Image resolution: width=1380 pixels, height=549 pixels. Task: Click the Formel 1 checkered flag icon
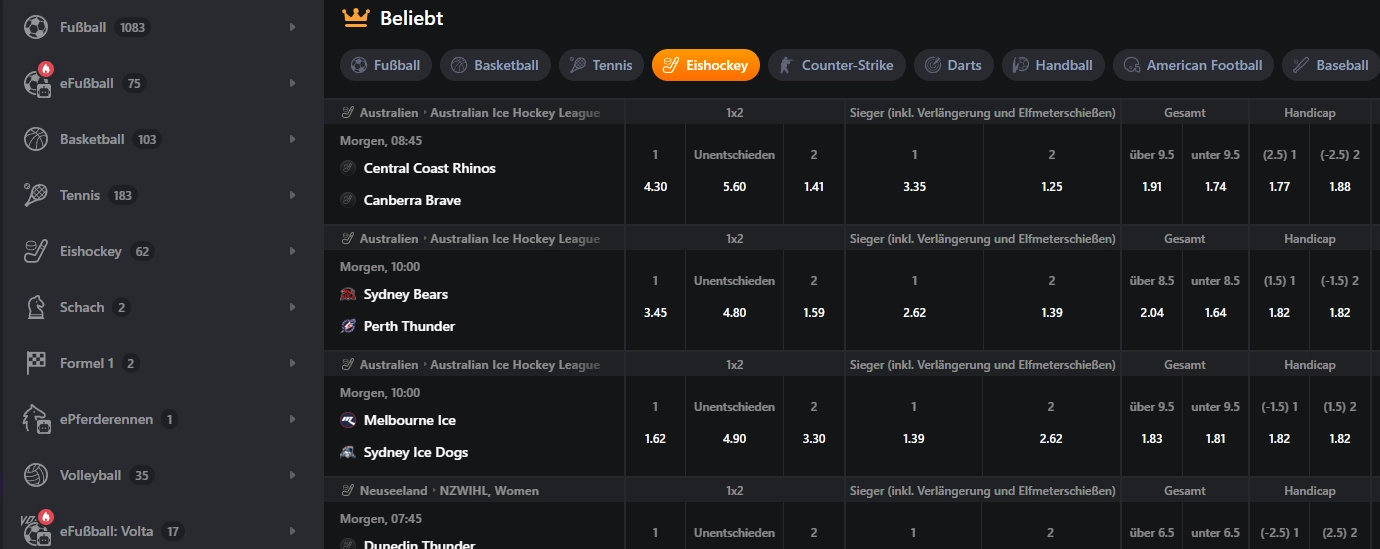36,363
